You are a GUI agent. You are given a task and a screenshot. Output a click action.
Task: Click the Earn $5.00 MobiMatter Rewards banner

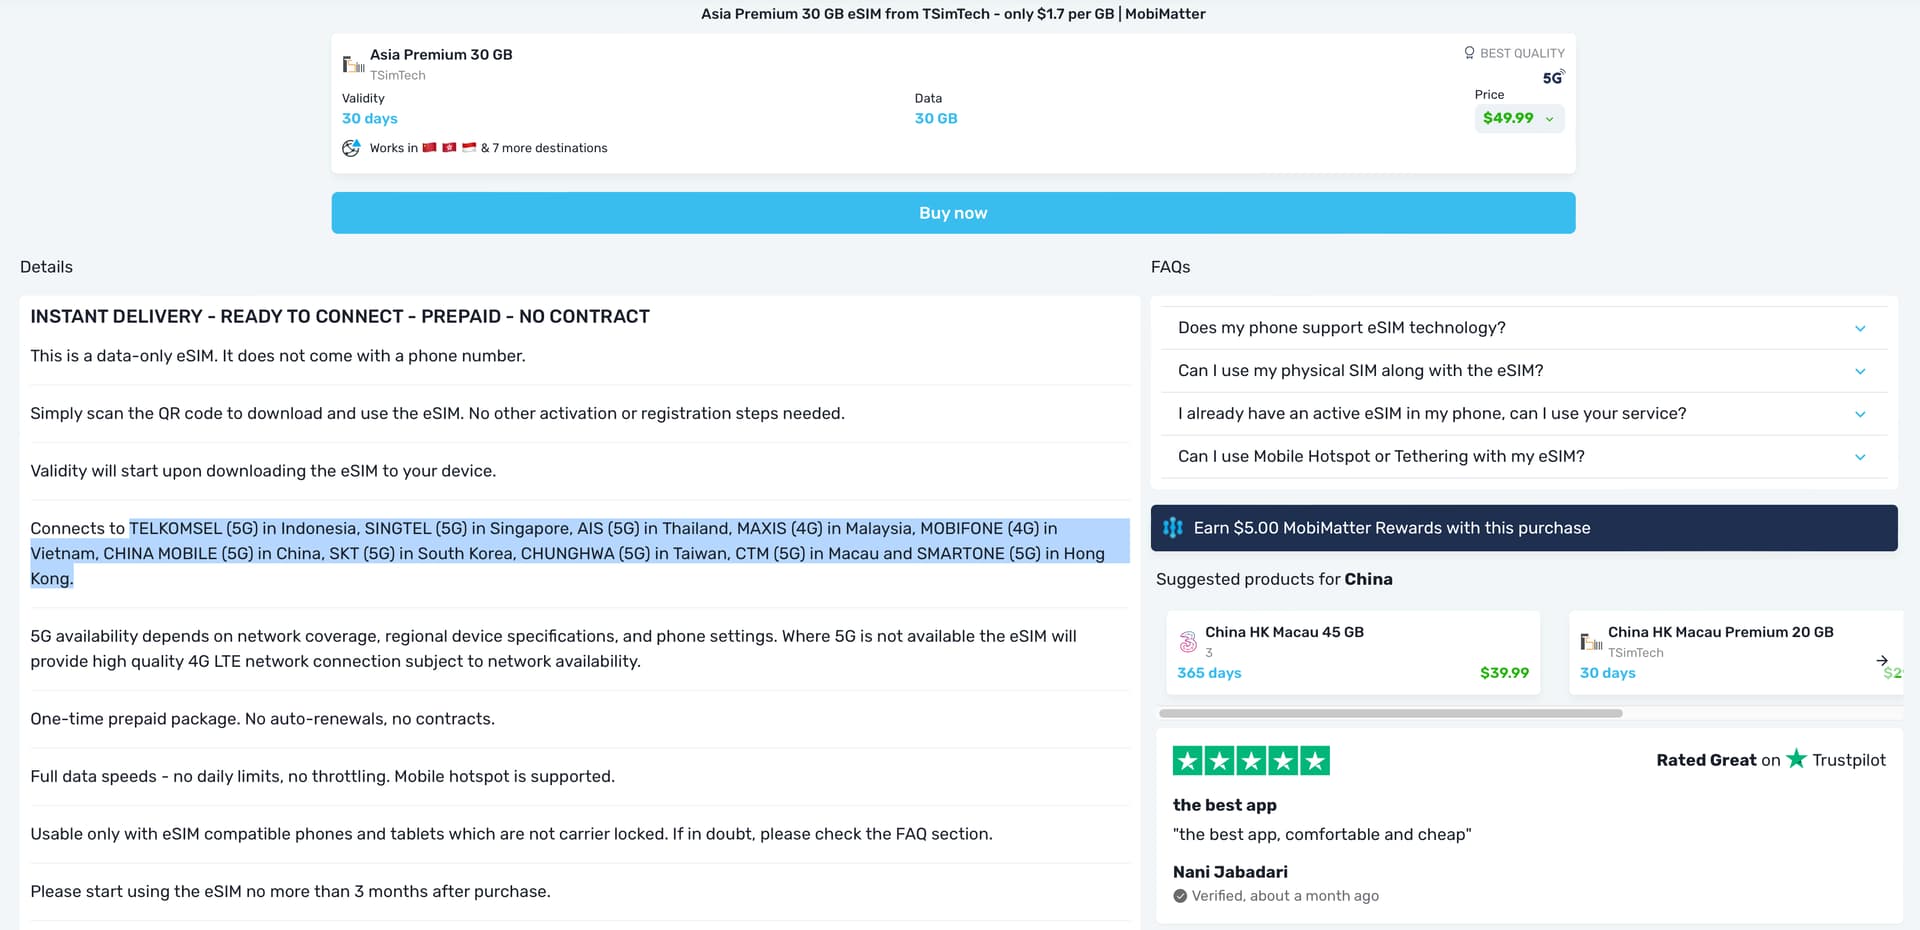[x=1523, y=528]
